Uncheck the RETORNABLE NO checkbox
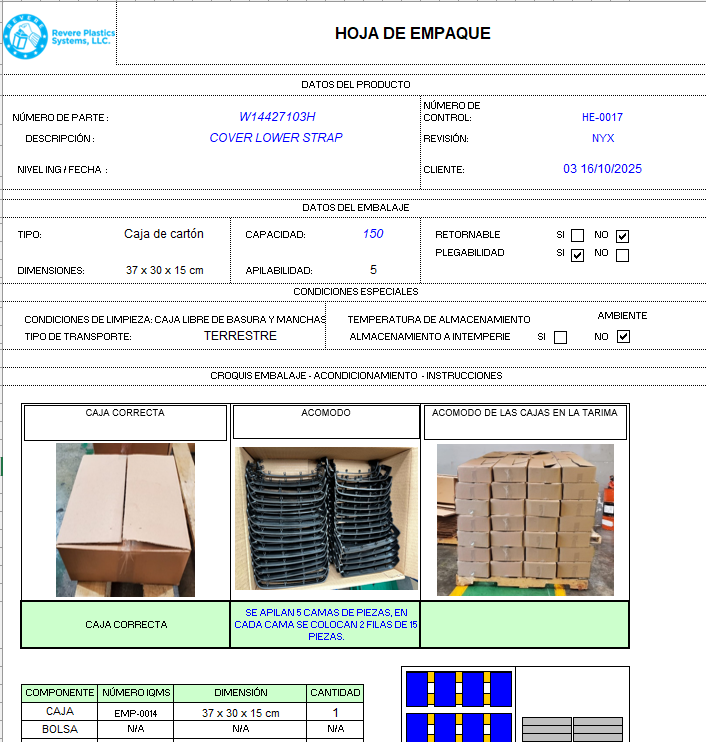 [x=622, y=236]
